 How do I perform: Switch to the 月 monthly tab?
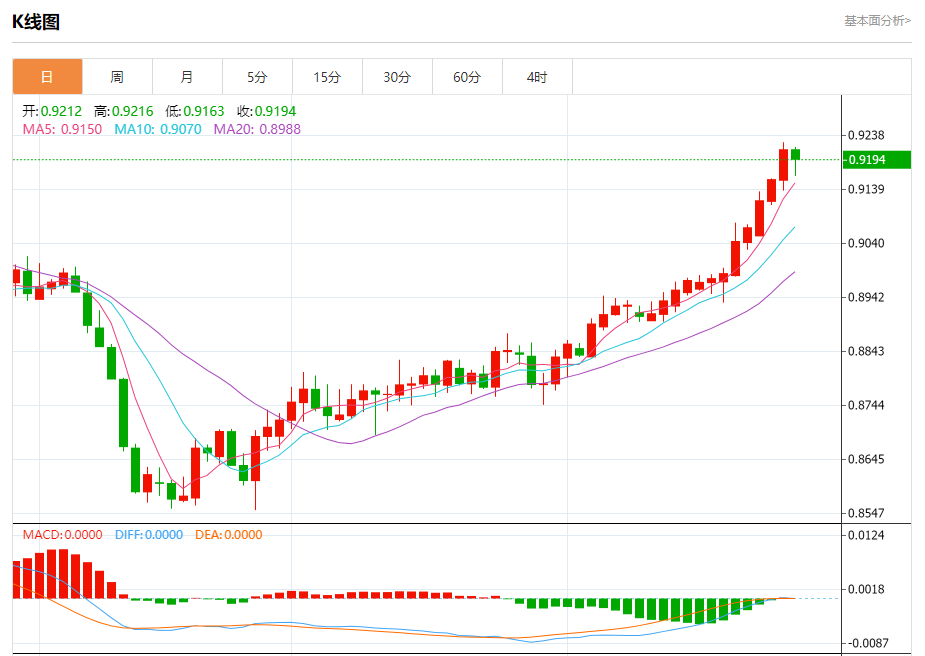tap(187, 77)
